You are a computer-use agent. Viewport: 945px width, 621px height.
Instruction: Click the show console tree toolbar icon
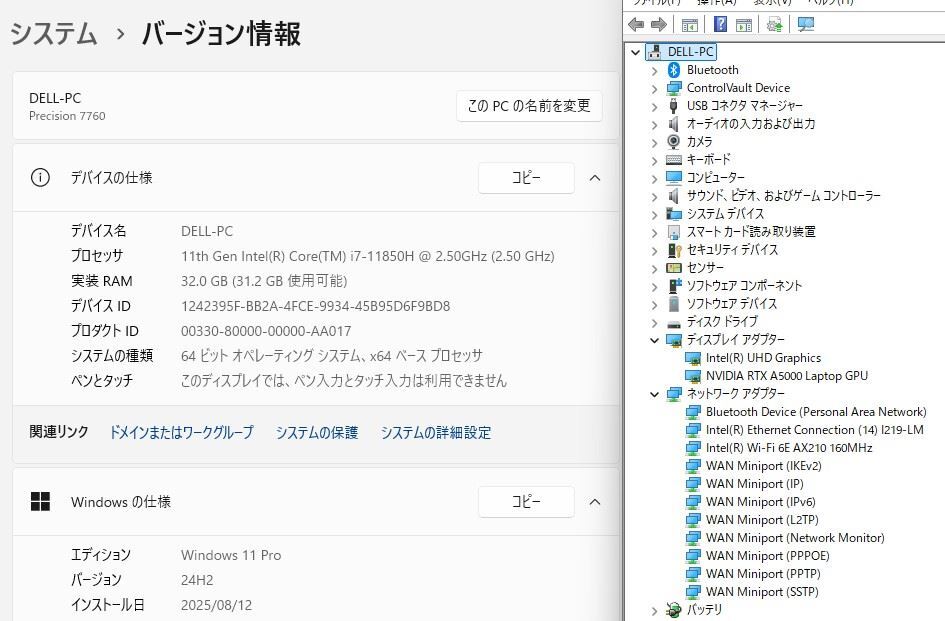point(690,24)
